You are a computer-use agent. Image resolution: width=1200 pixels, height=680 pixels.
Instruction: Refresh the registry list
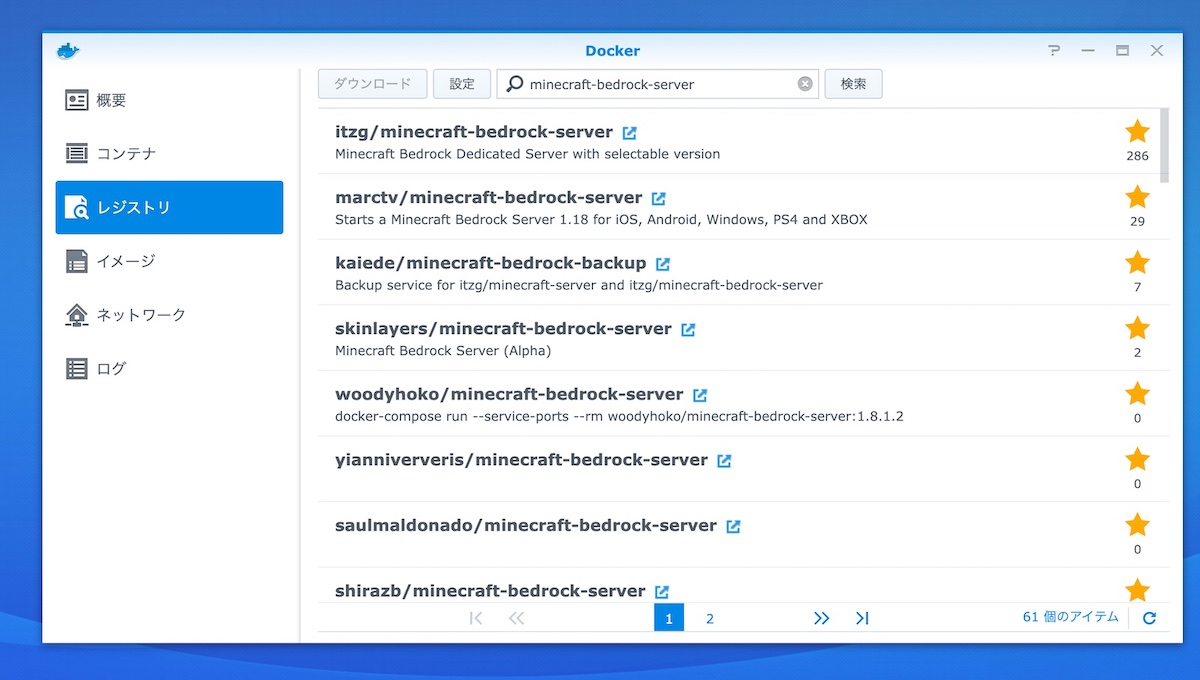tap(1149, 618)
